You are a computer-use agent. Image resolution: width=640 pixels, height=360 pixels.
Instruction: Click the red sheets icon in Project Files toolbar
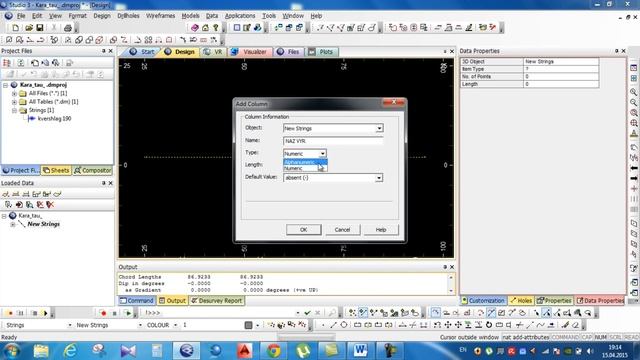[x=7, y=63]
